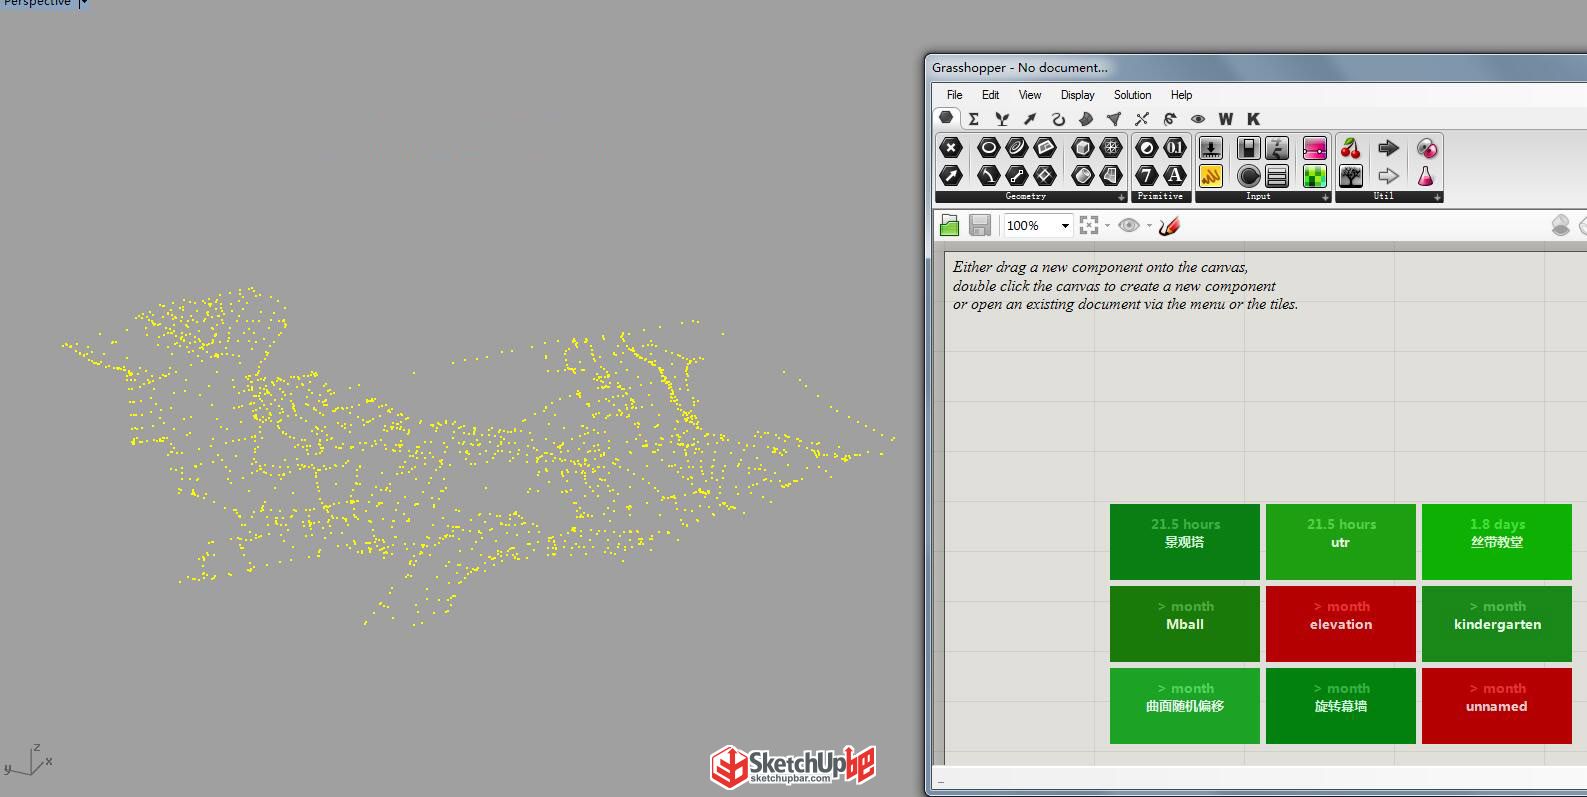1587x797 pixels.
Task: Open the Edit menu in Grasshopper
Action: [x=990, y=95]
